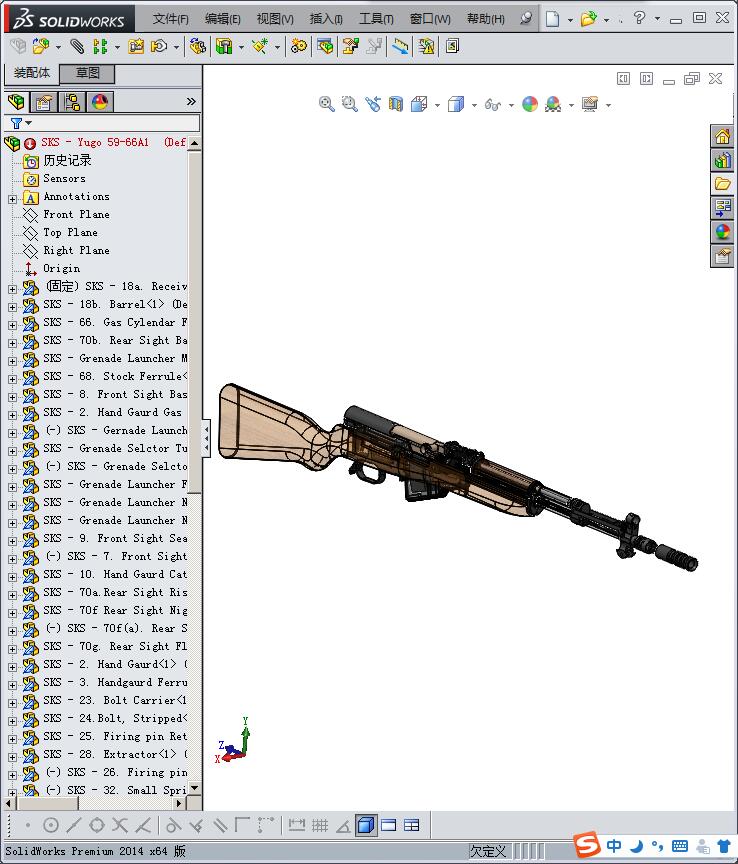Click View Orientation cube icon
This screenshot has width=738, height=864.
pyautogui.click(x=419, y=104)
